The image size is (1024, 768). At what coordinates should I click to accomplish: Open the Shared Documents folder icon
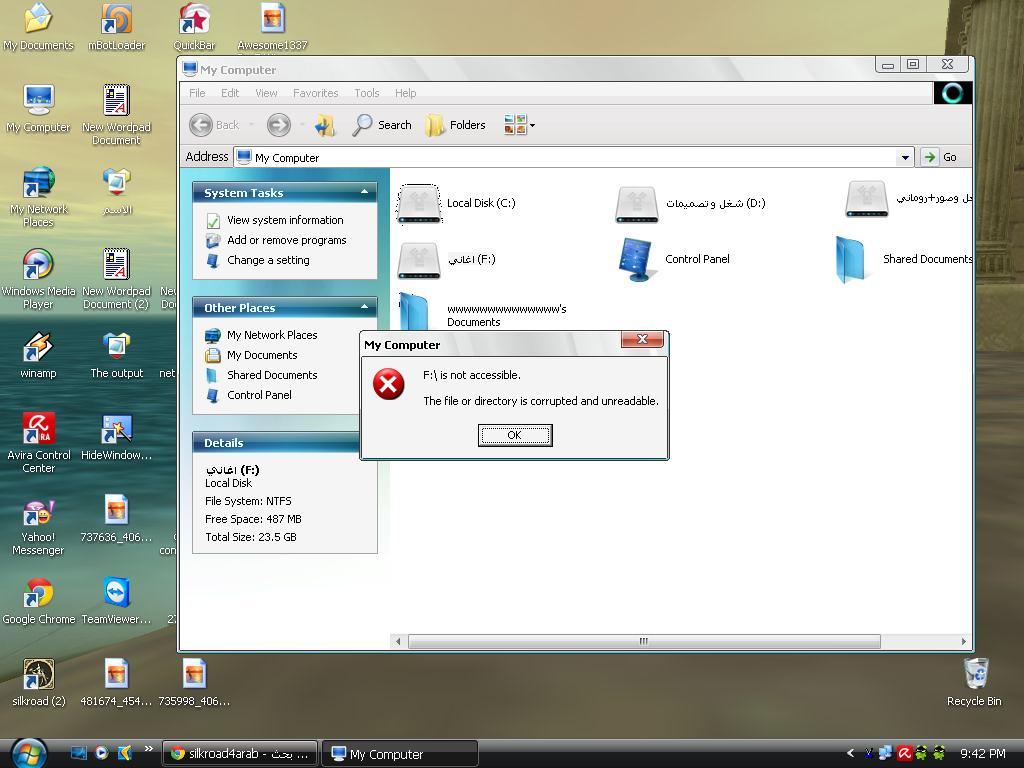pyautogui.click(x=851, y=260)
